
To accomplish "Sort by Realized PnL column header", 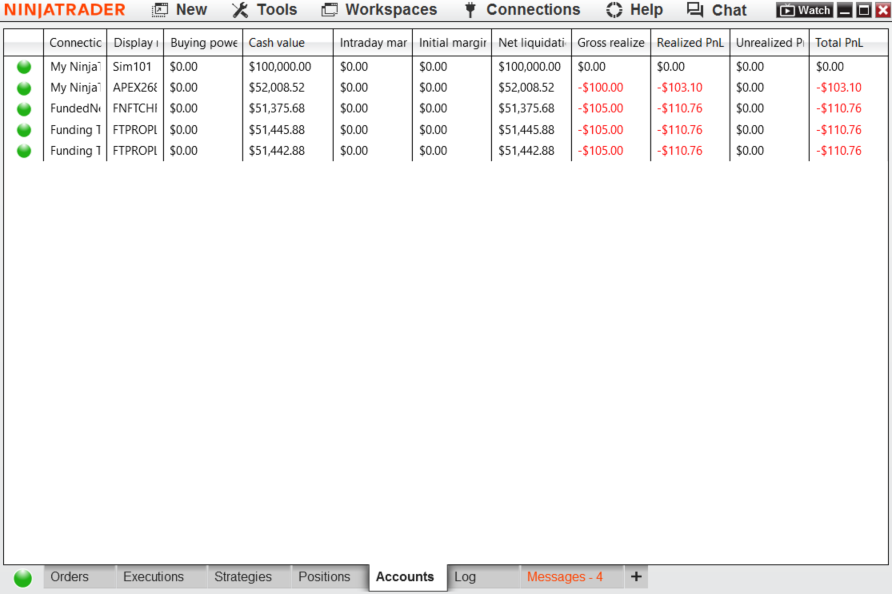I will pos(690,43).
